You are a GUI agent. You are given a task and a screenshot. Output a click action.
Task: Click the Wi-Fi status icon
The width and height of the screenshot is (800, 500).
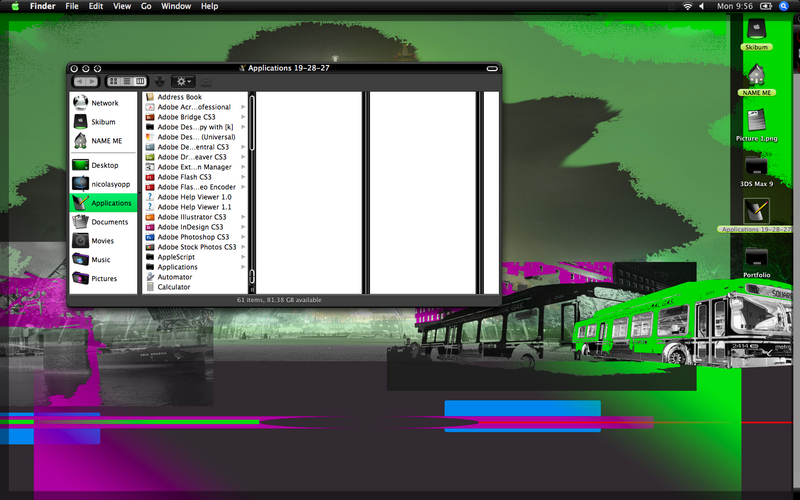(x=688, y=6)
